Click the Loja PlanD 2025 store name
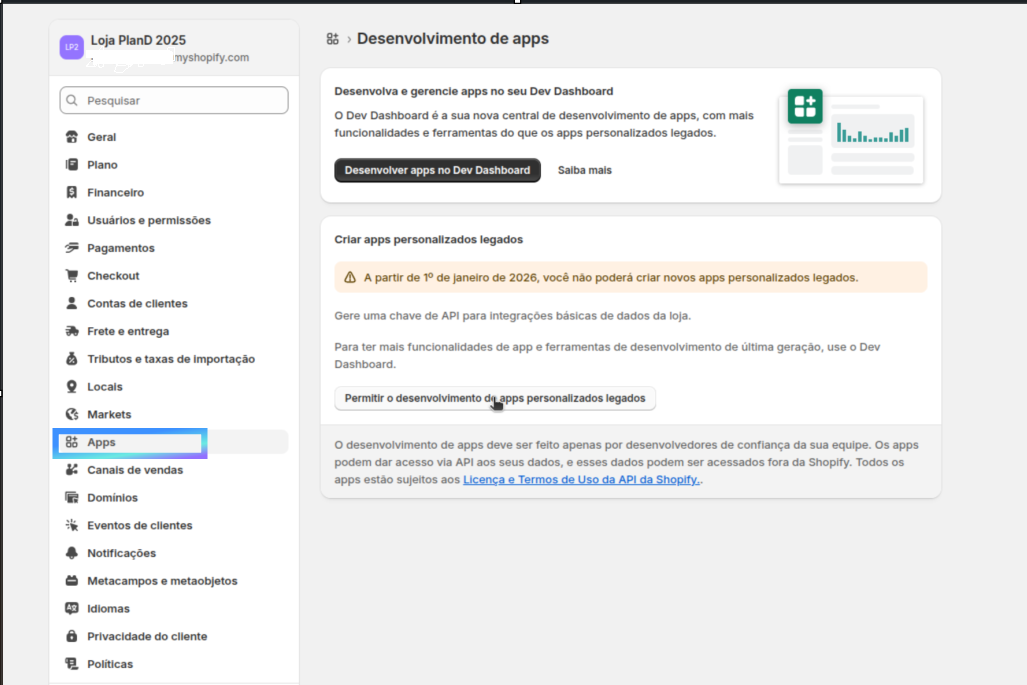1027x685 pixels. [x=138, y=40]
